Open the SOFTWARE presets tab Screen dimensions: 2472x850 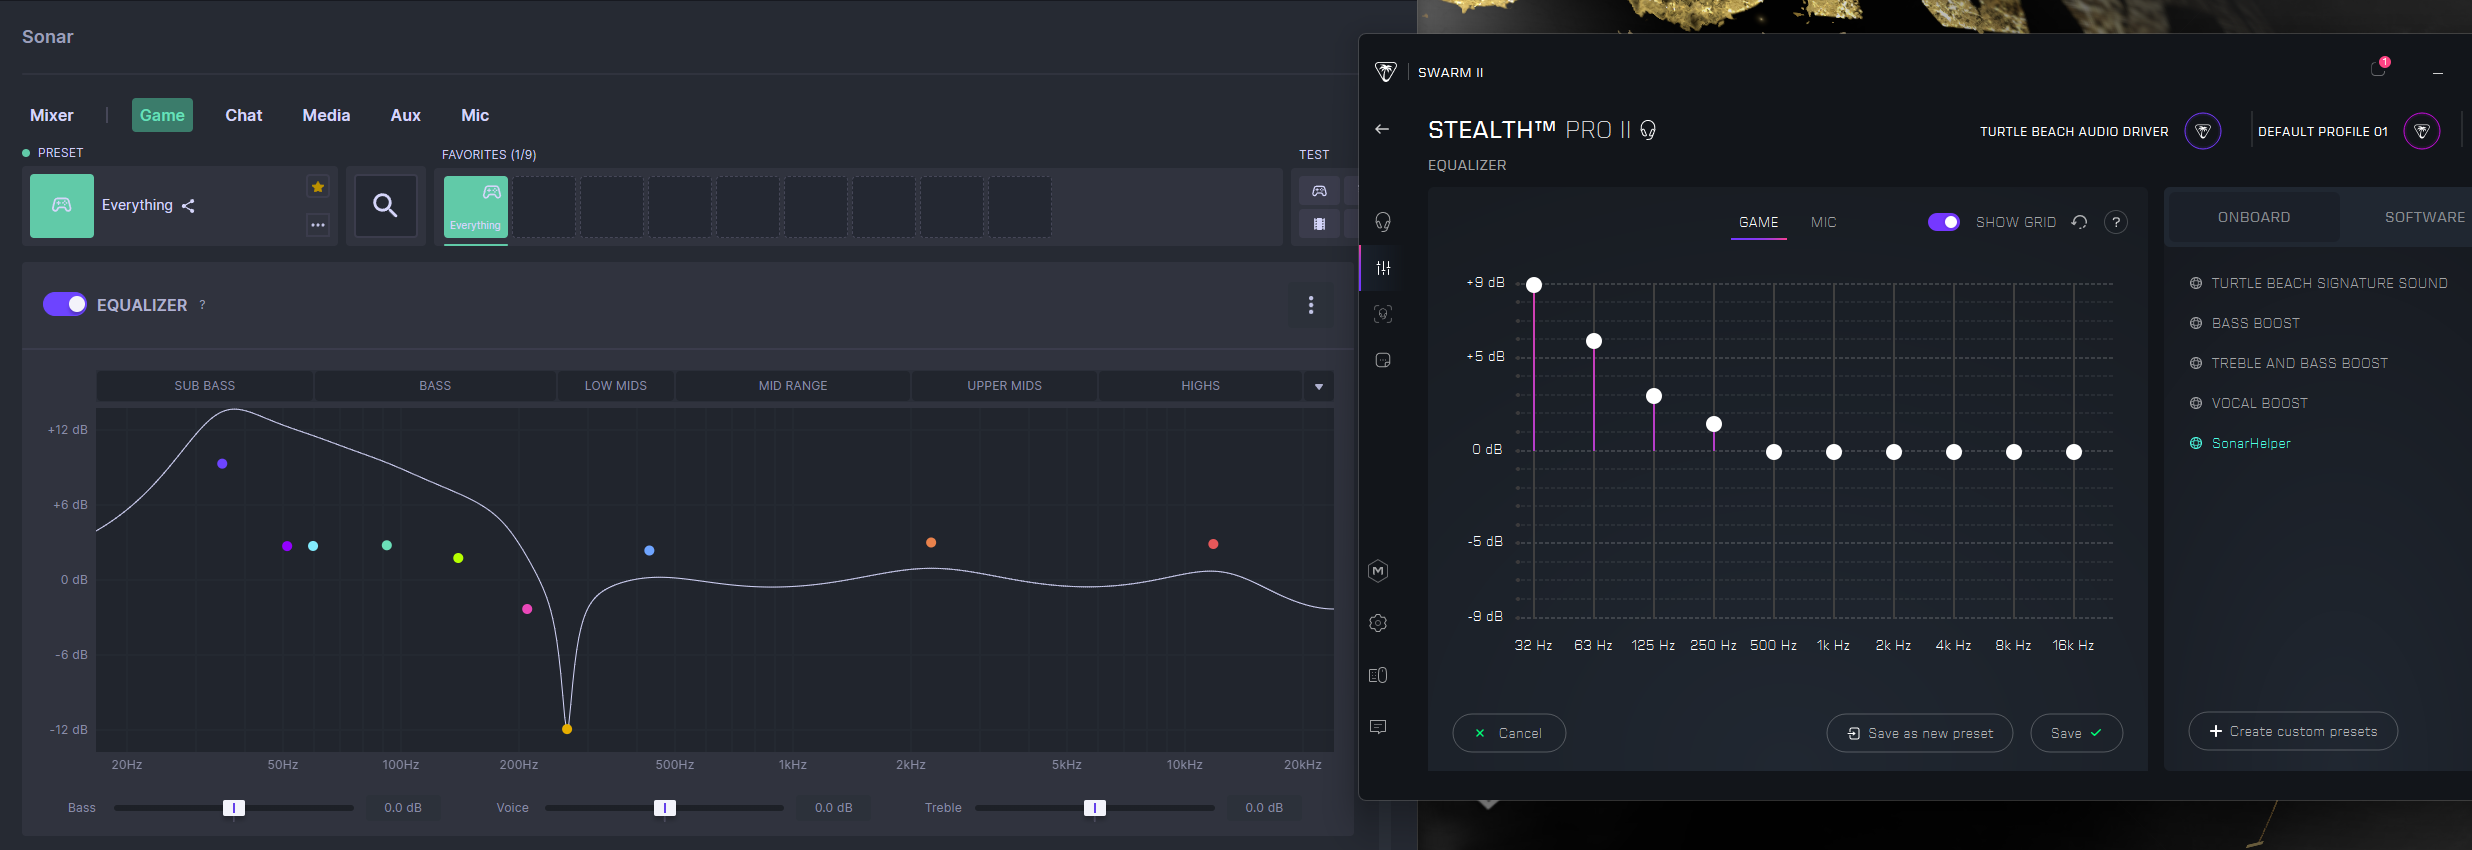[x=2424, y=217]
